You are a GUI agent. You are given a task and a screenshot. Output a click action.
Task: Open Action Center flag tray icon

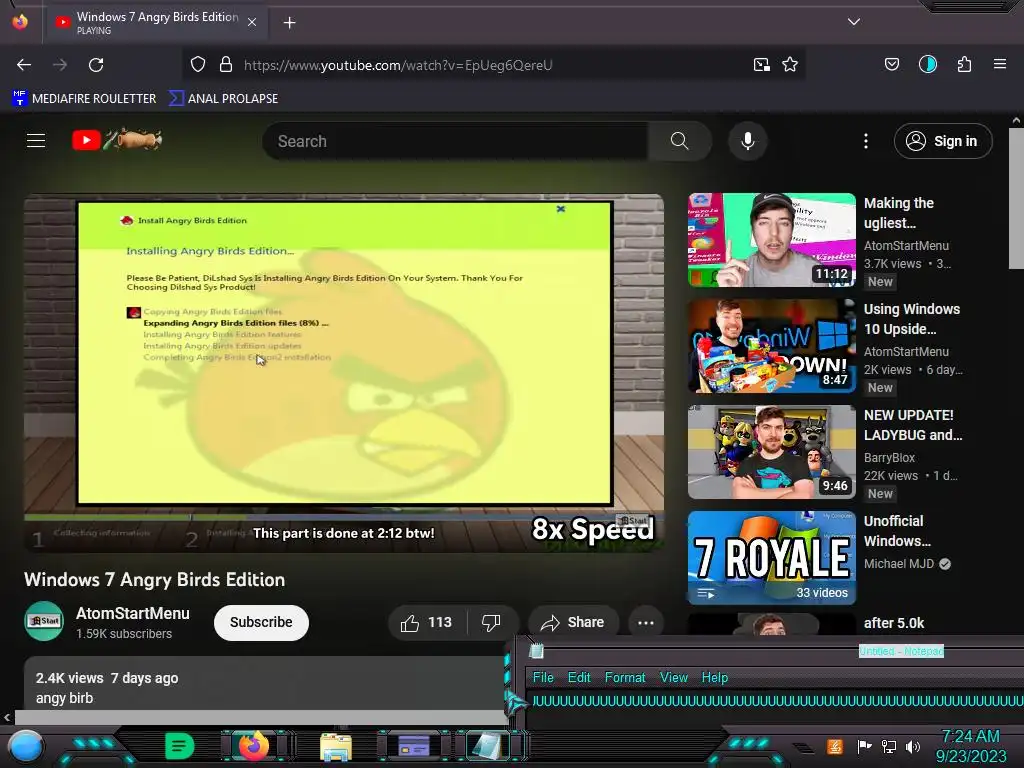pos(865,746)
